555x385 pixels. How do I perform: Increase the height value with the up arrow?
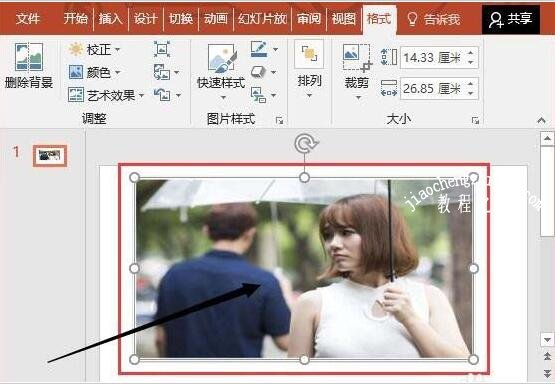click(x=470, y=53)
